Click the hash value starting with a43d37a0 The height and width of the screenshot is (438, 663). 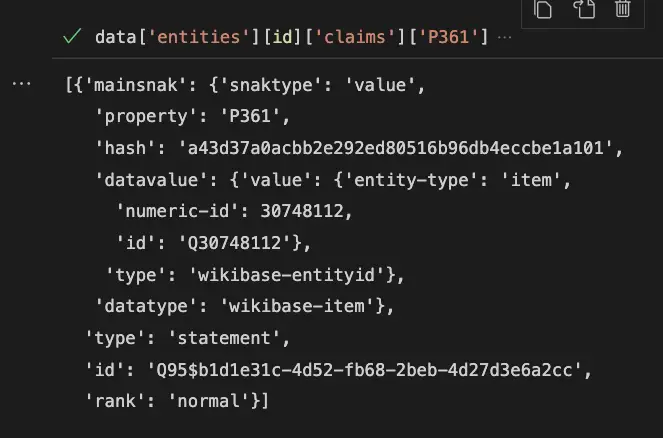point(396,148)
